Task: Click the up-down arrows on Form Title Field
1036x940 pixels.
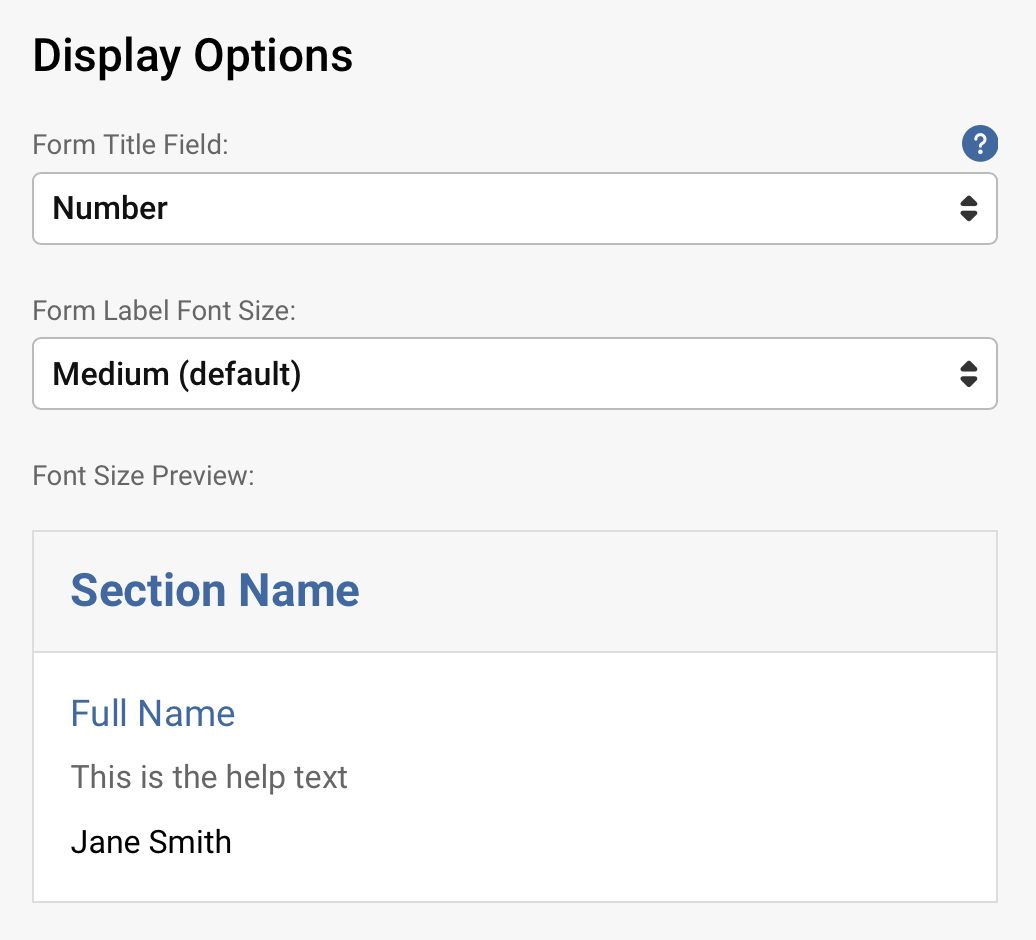Action: 968,208
